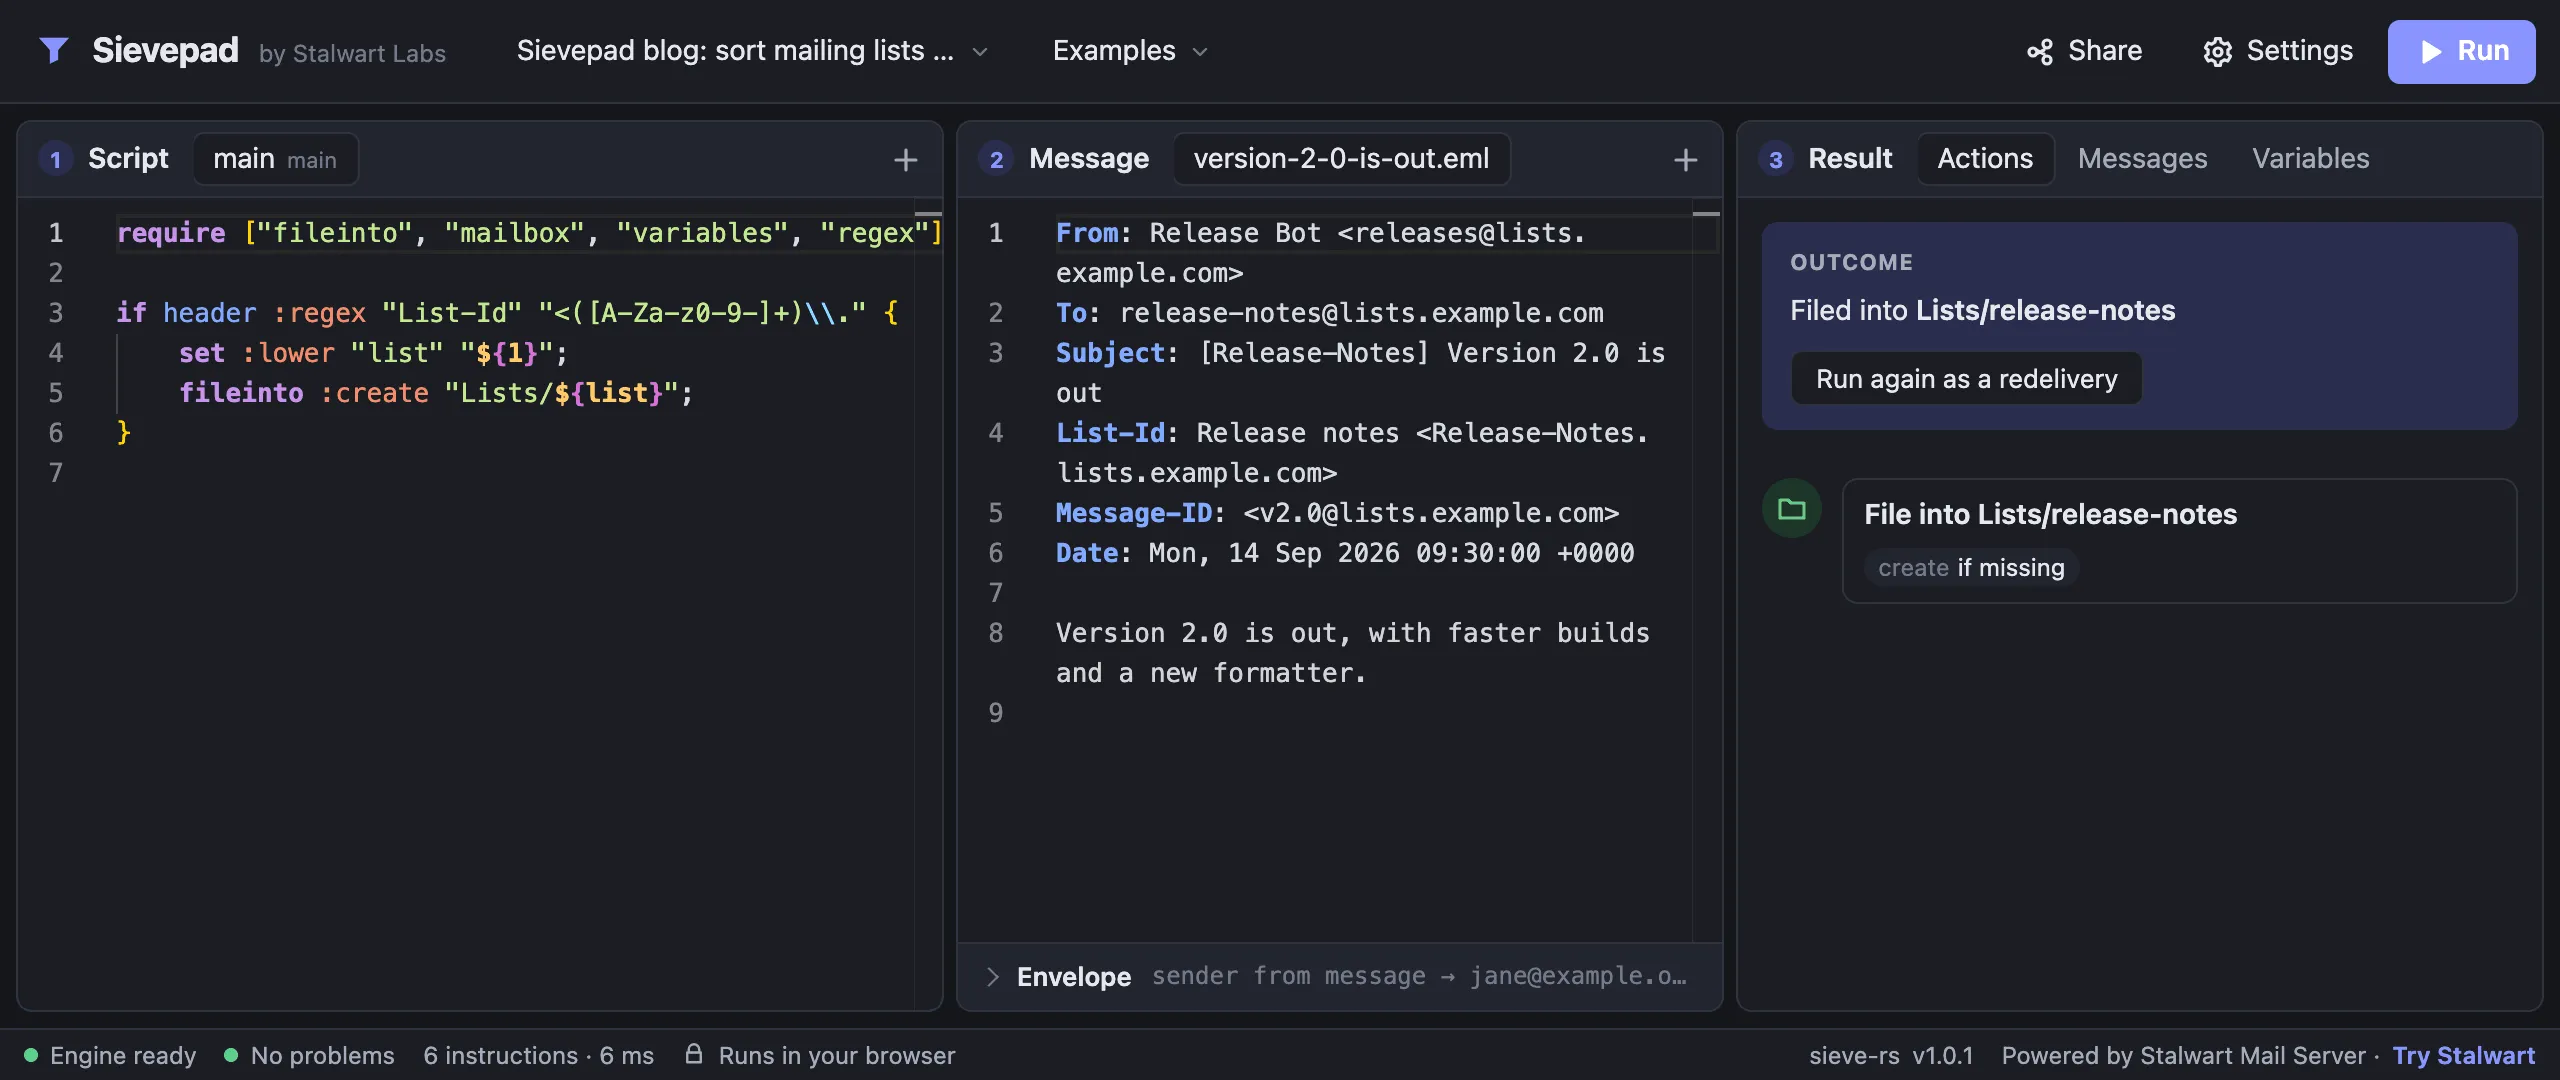The width and height of the screenshot is (2560, 1080).
Task: Click the Run play triangle icon
Action: click(x=2431, y=52)
